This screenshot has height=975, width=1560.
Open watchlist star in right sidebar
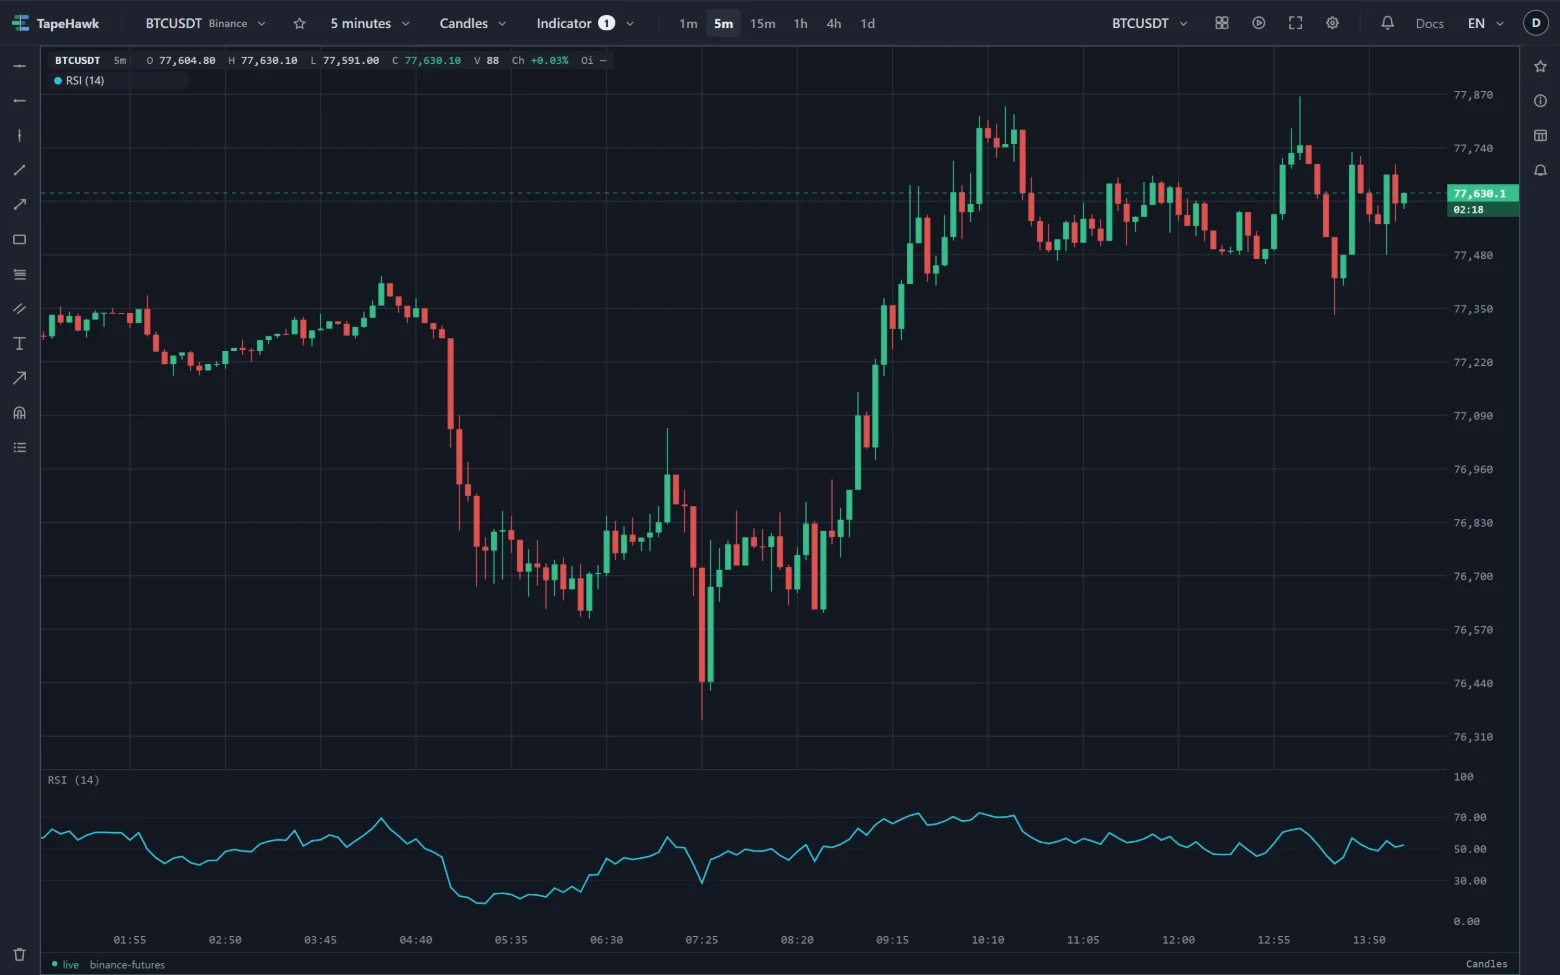(x=1540, y=66)
